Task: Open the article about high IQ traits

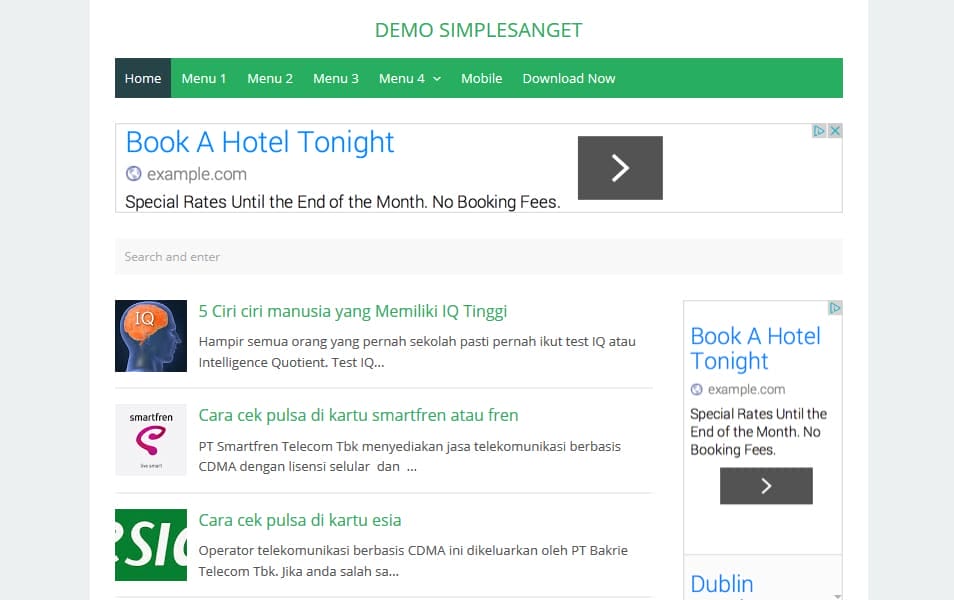Action: pyautogui.click(x=353, y=311)
